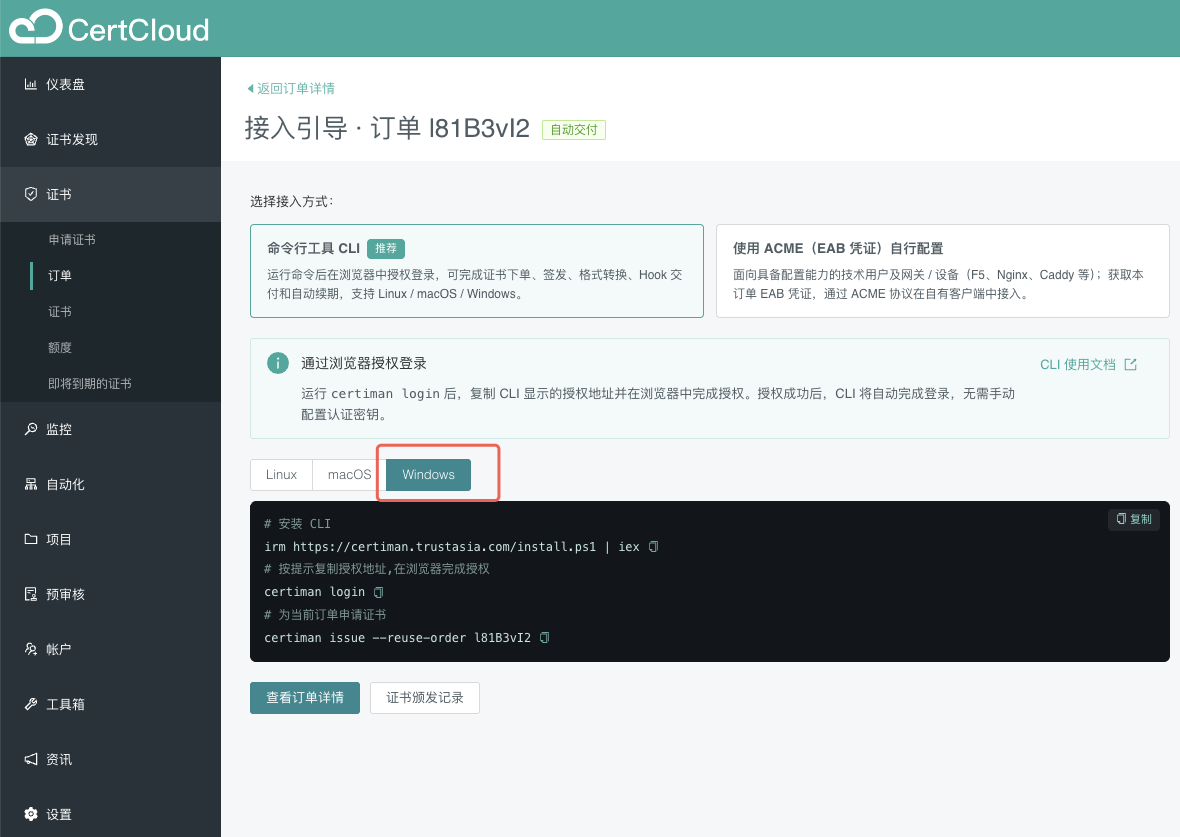Click the info icon beside 通过浏览器授权登录
Image resolution: width=1180 pixels, height=837 pixels.
(x=278, y=363)
